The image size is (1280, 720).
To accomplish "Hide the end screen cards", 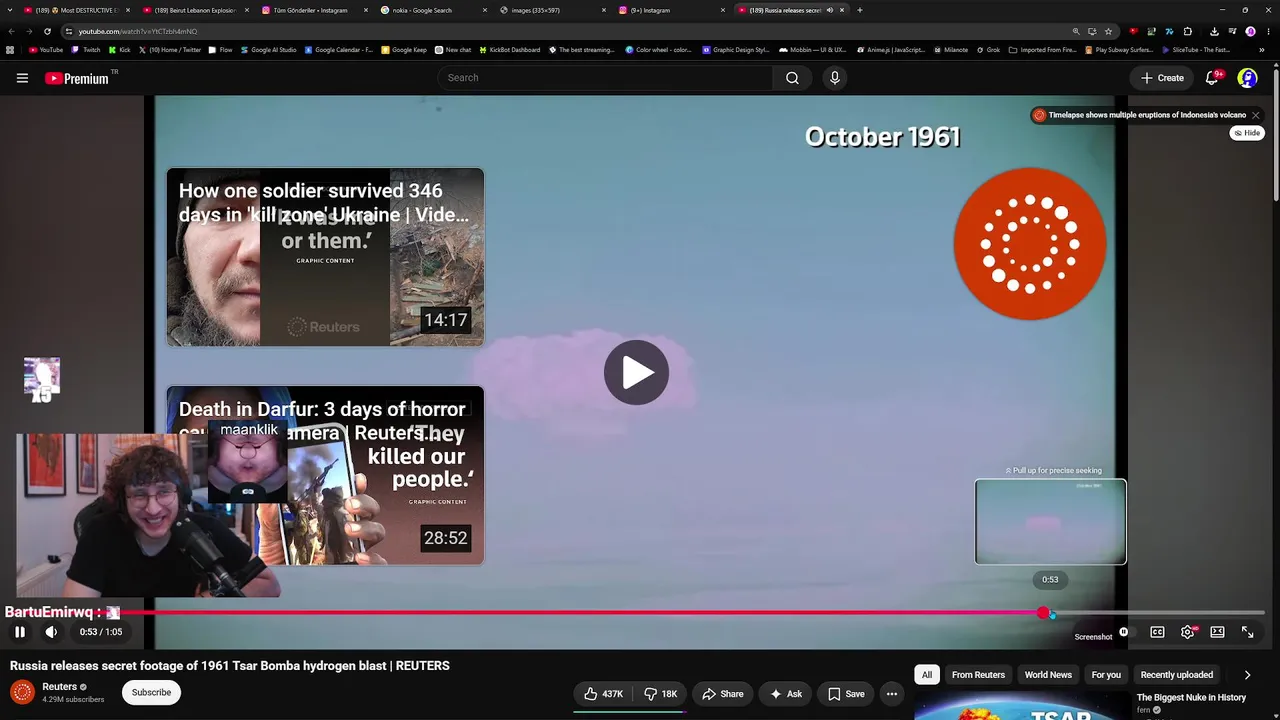I will point(1247,133).
